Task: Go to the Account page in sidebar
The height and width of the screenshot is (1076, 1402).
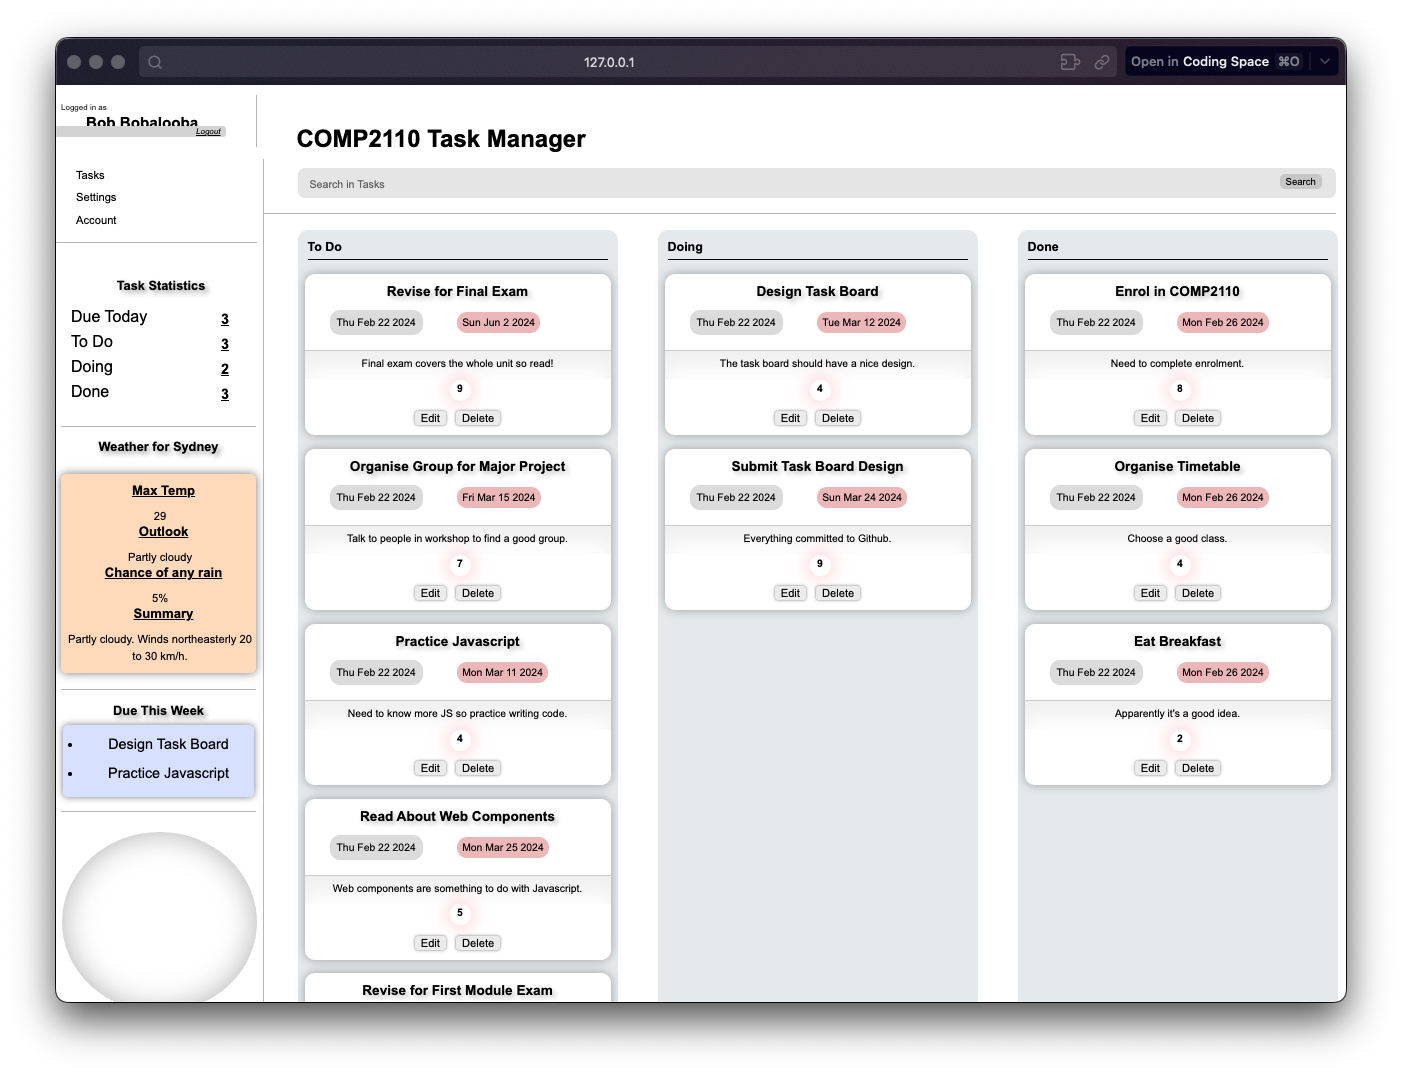Action: click(96, 220)
